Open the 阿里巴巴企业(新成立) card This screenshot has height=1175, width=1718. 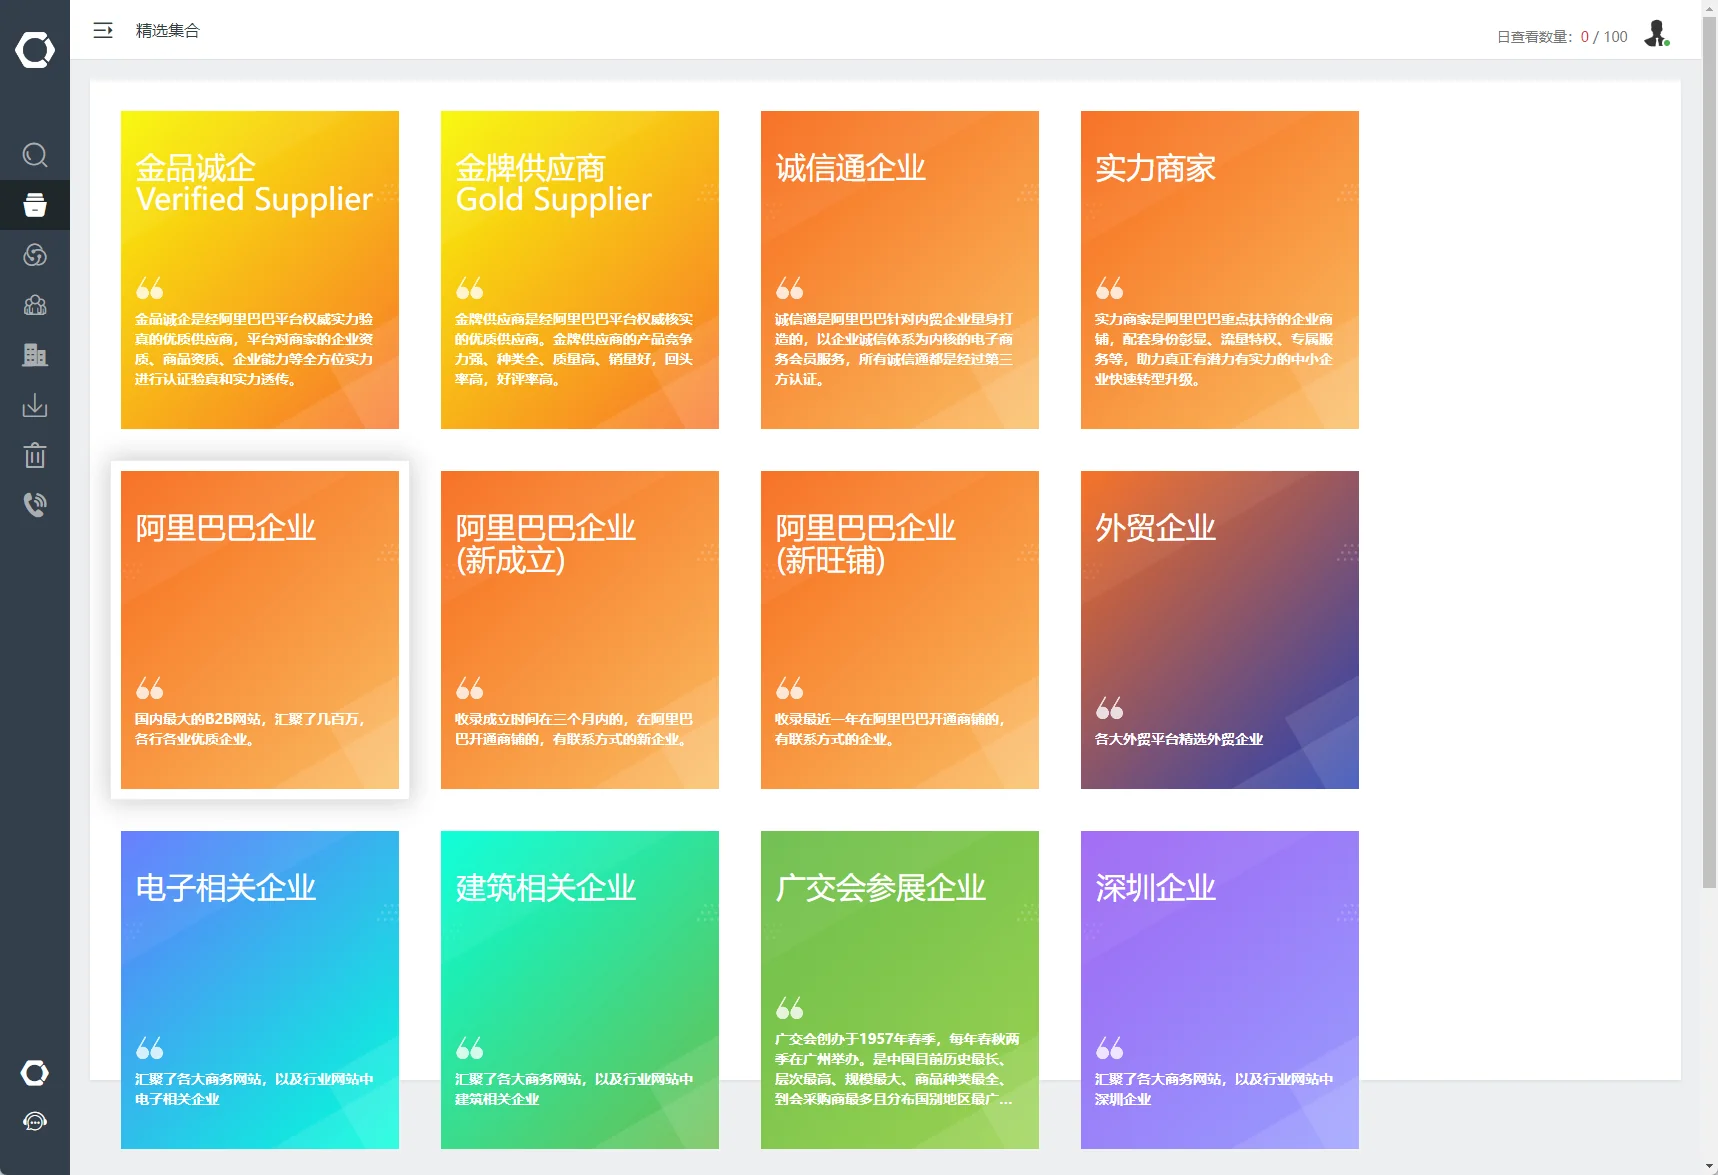[x=580, y=630]
